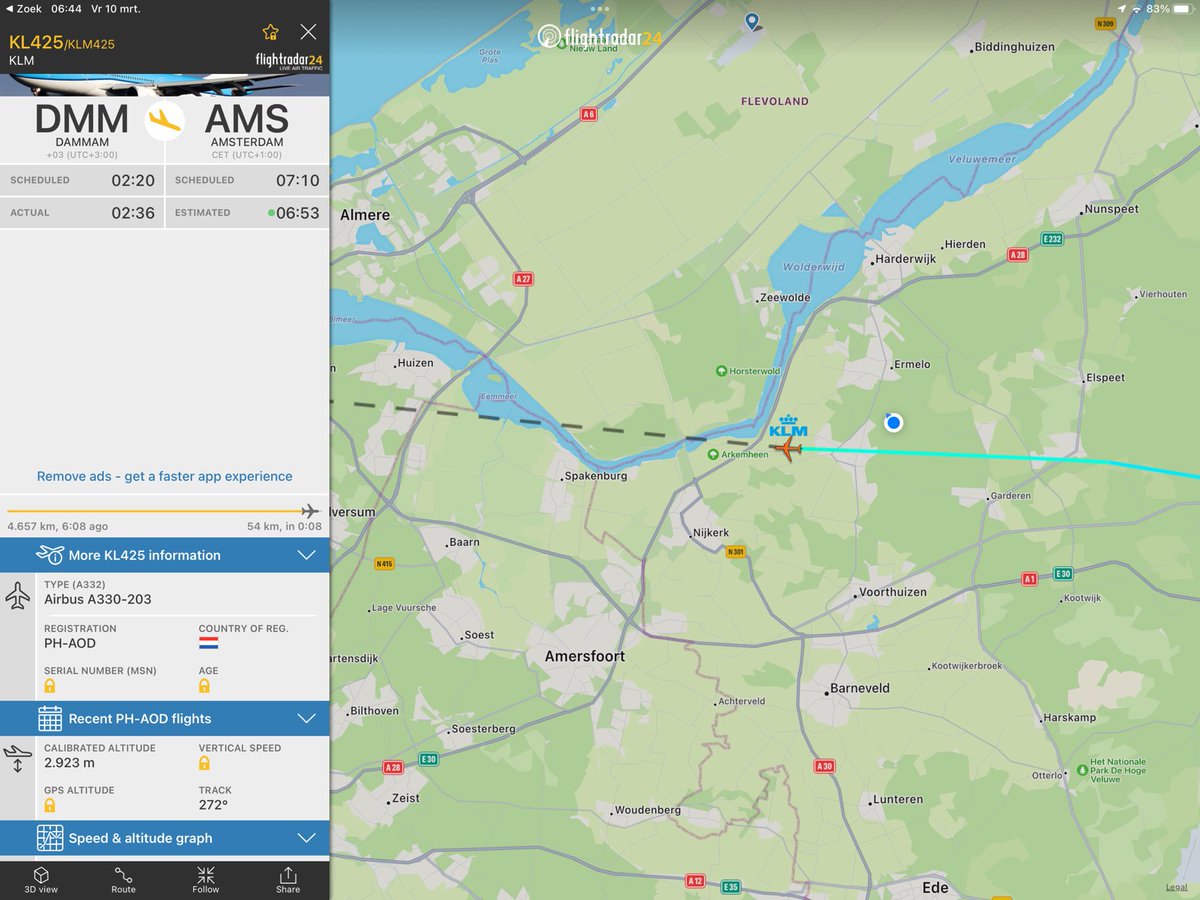This screenshot has height=900, width=1200.
Task: Expand the Speed & altitude graph section
Action: click(307, 838)
